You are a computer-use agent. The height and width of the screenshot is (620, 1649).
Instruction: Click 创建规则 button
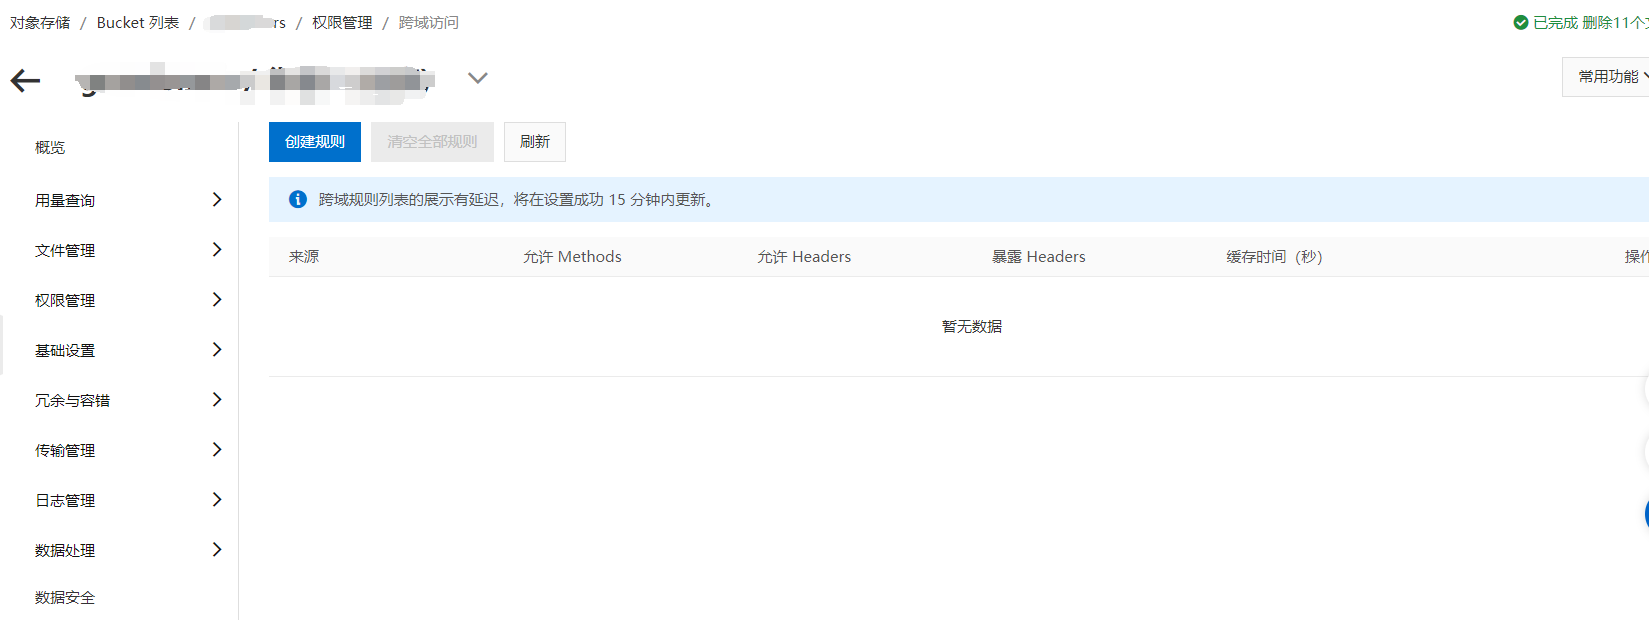click(315, 142)
